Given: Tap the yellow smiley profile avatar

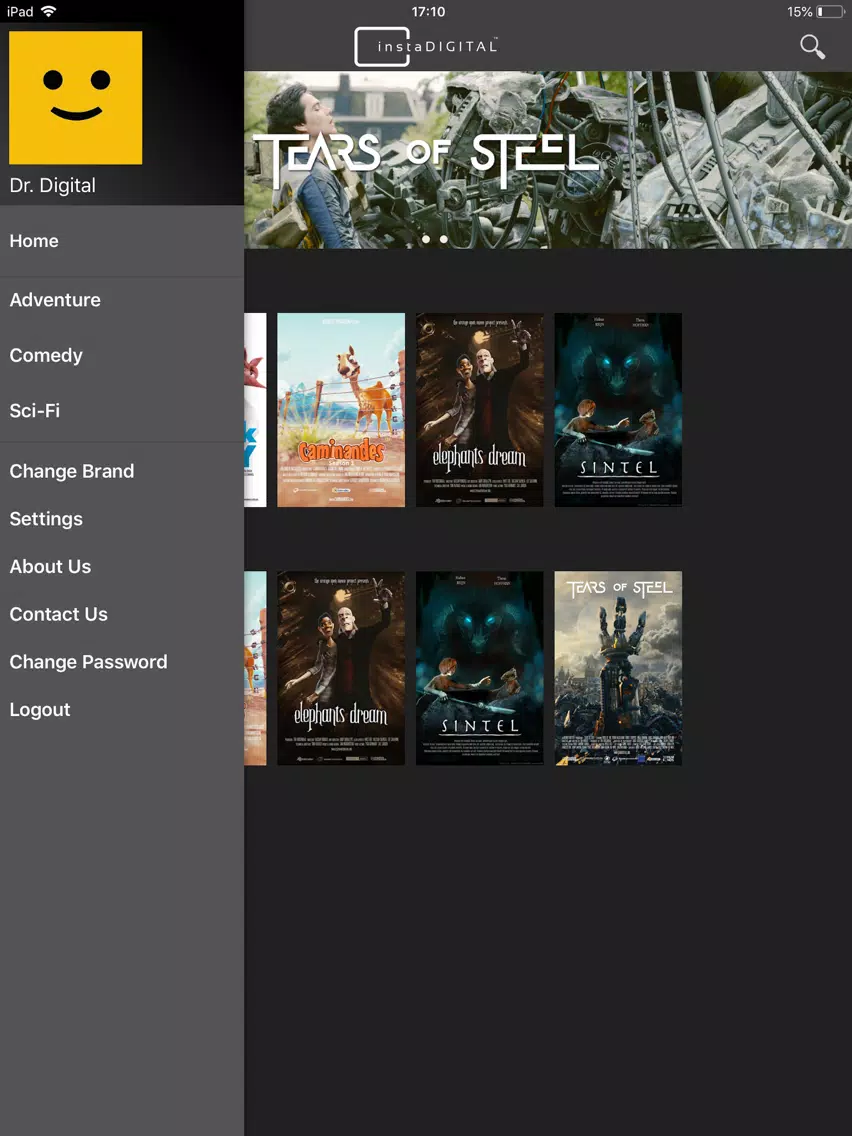Looking at the screenshot, I should tap(75, 97).
